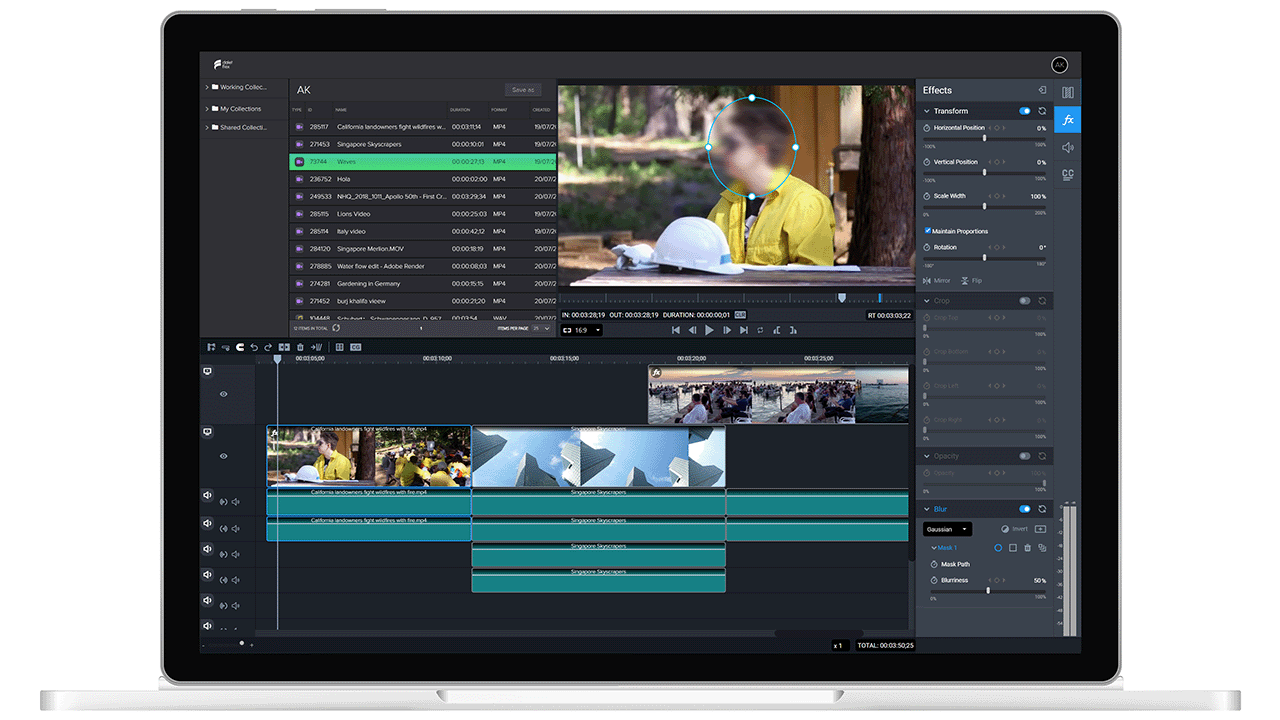Screen dimensions: 1280x720
Task: Select the ellipse mask shape for Mask 1
Action: [x=998, y=548]
